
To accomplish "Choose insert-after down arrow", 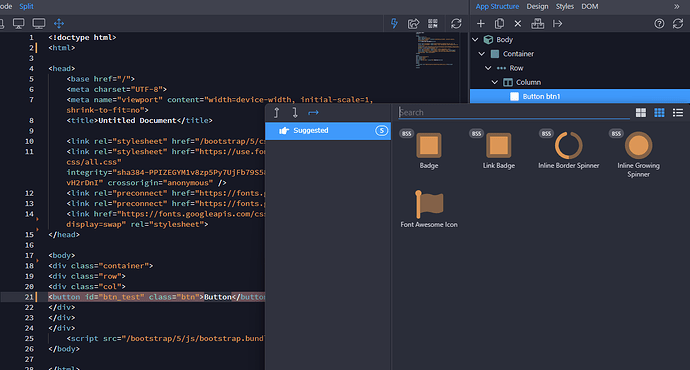I will point(295,113).
